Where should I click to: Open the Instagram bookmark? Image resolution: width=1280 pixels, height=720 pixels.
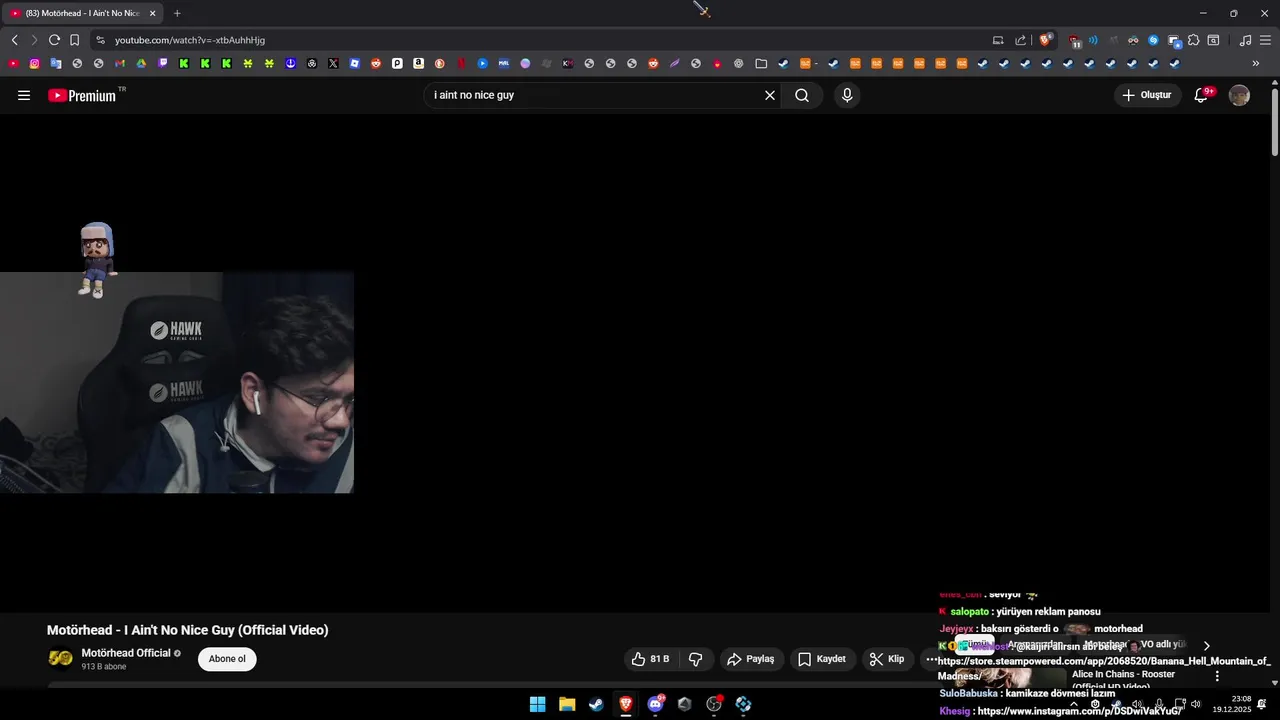tap(34, 63)
